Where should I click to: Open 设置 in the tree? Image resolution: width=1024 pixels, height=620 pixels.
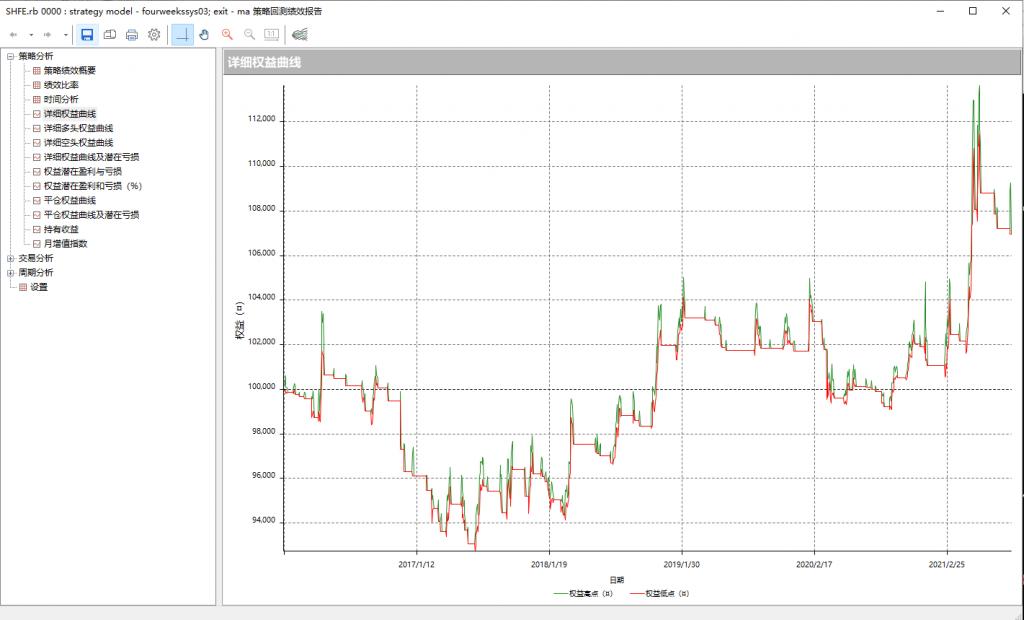(39, 287)
